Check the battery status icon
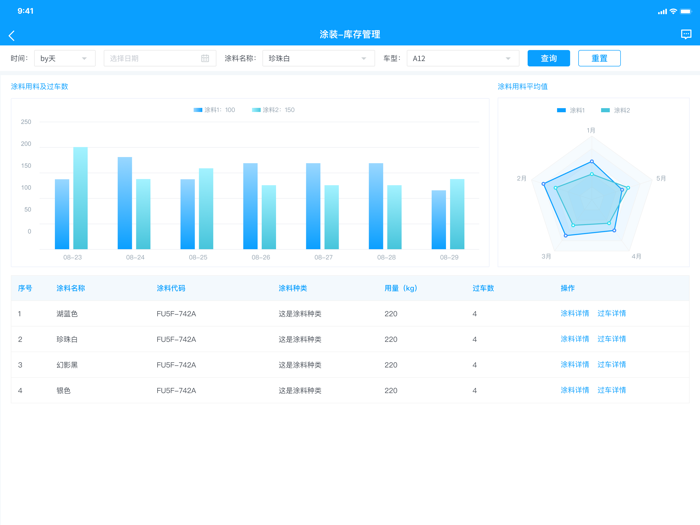 [685, 11]
